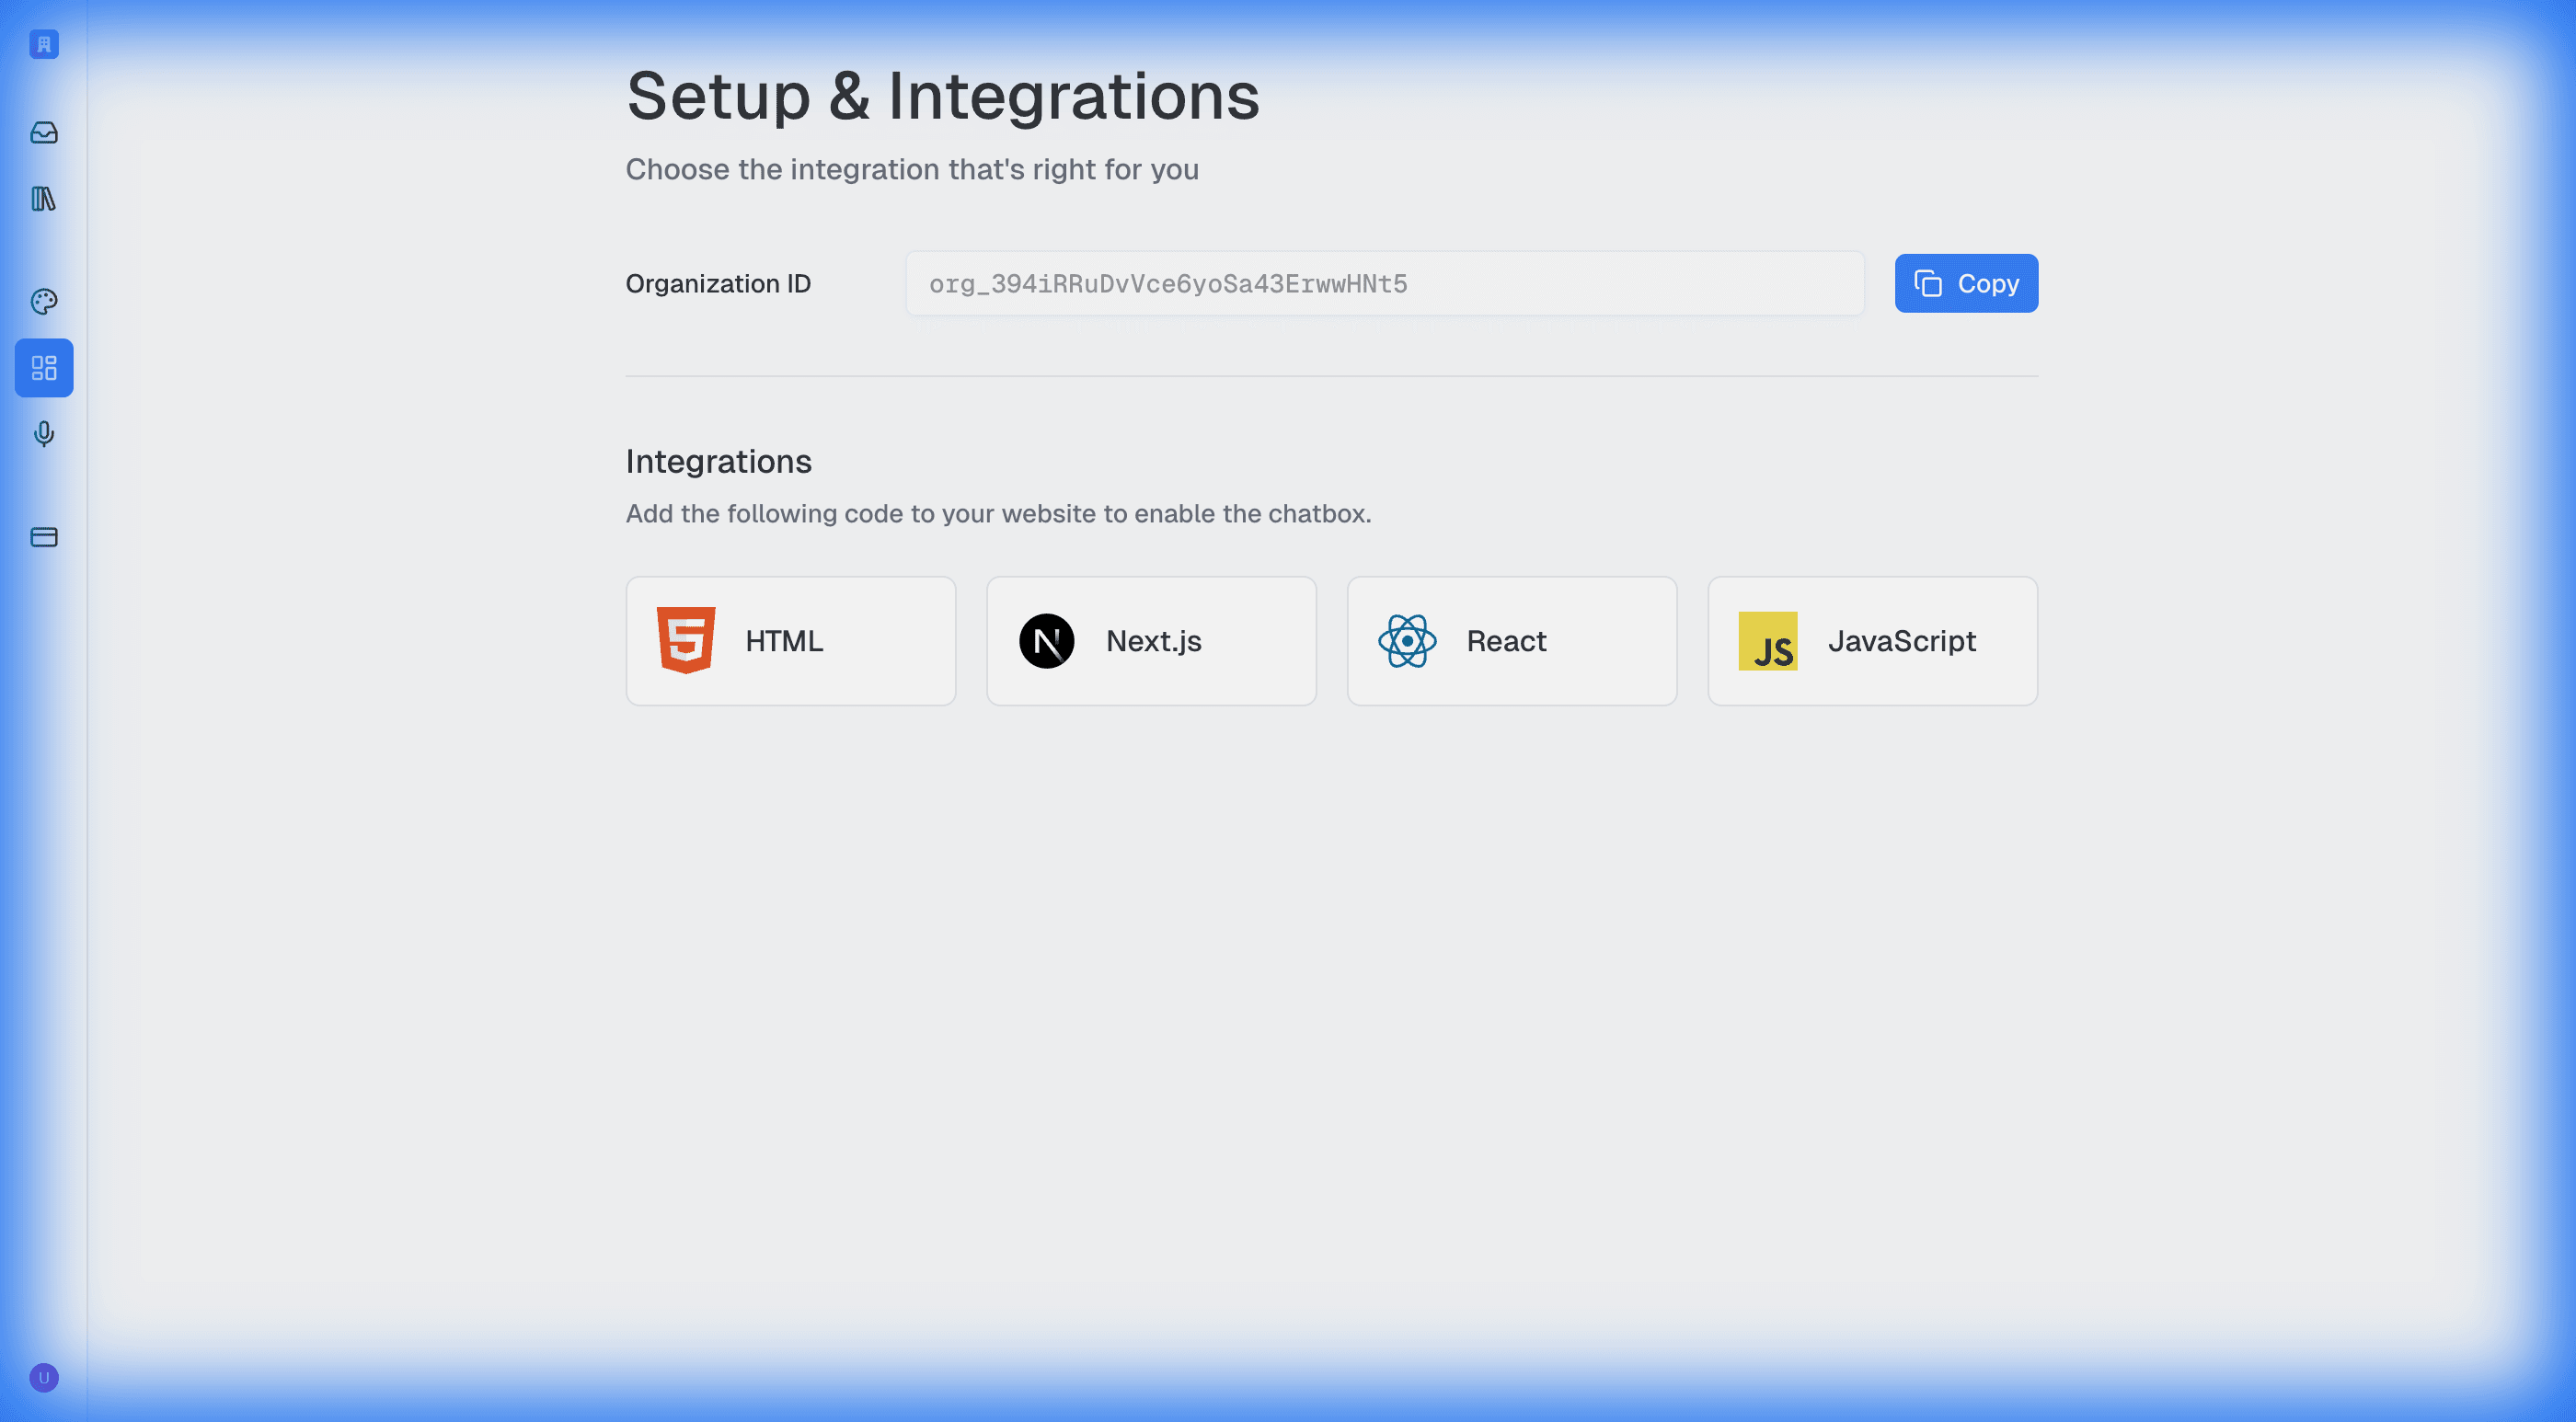
Task: Click the duplicate-pages icon inside the Copy button
Action: pyautogui.click(x=1928, y=282)
